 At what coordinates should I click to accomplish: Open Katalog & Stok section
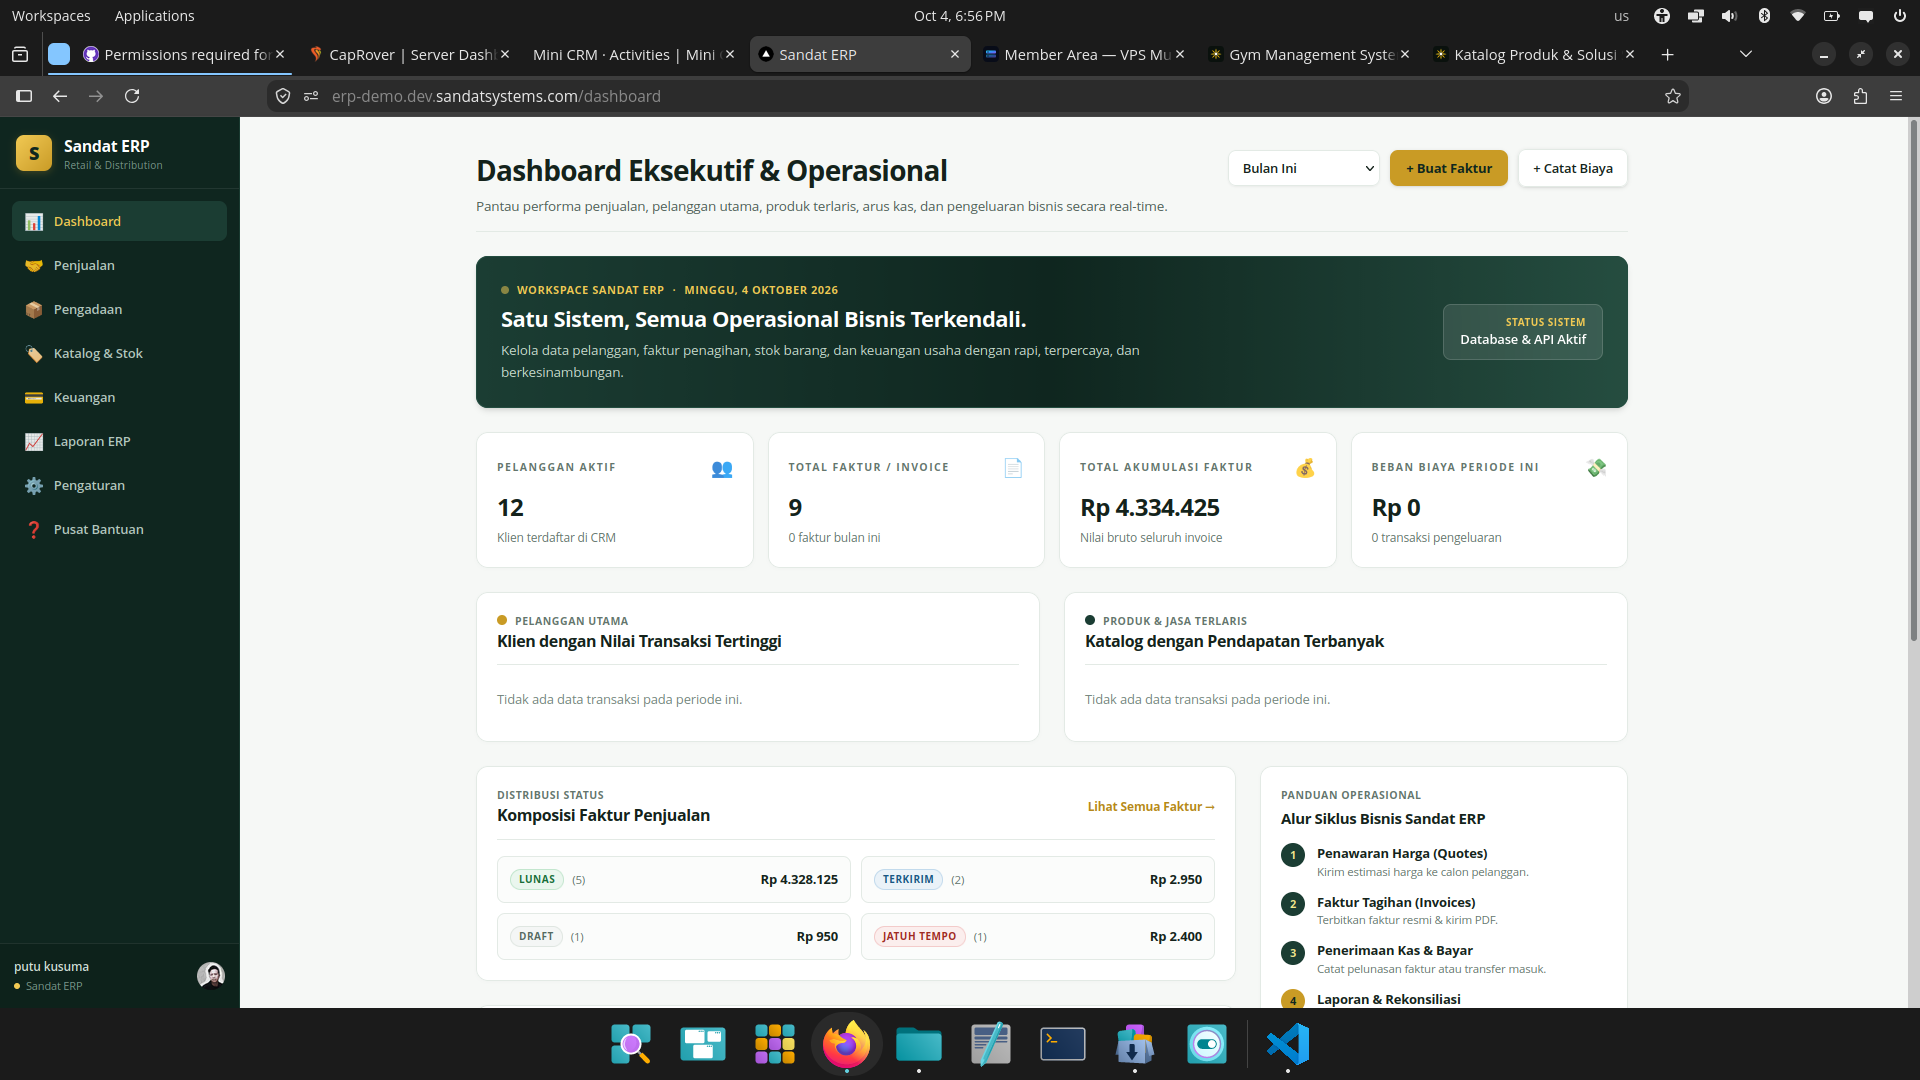[119, 353]
